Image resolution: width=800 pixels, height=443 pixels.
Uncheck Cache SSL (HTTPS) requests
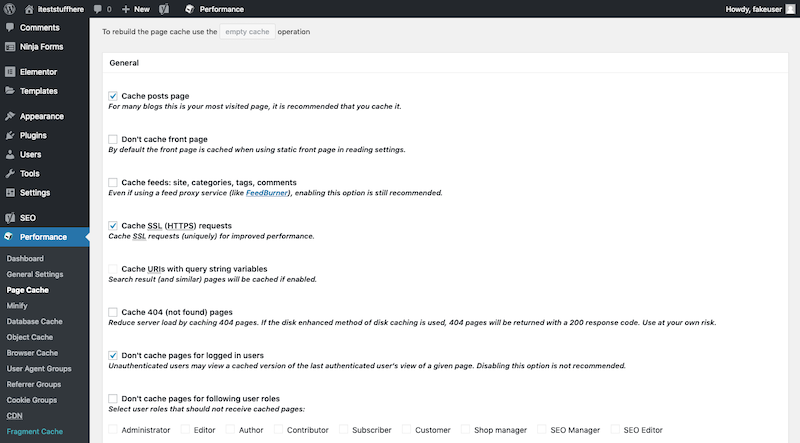[113, 226]
